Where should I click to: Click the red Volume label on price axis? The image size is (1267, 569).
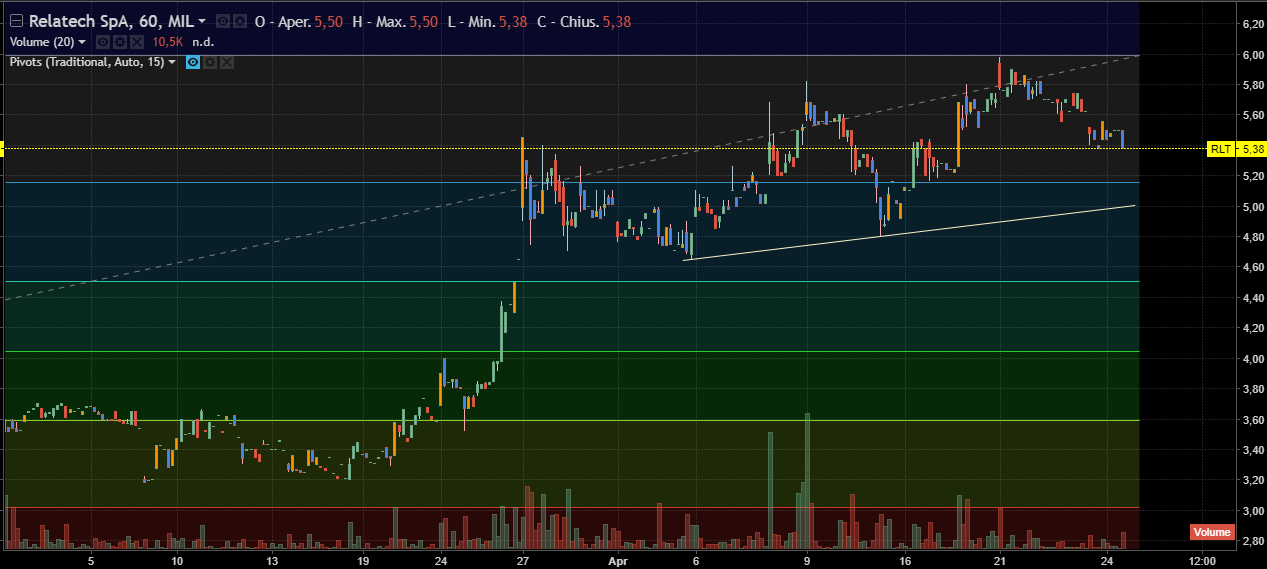point(1211,532)
